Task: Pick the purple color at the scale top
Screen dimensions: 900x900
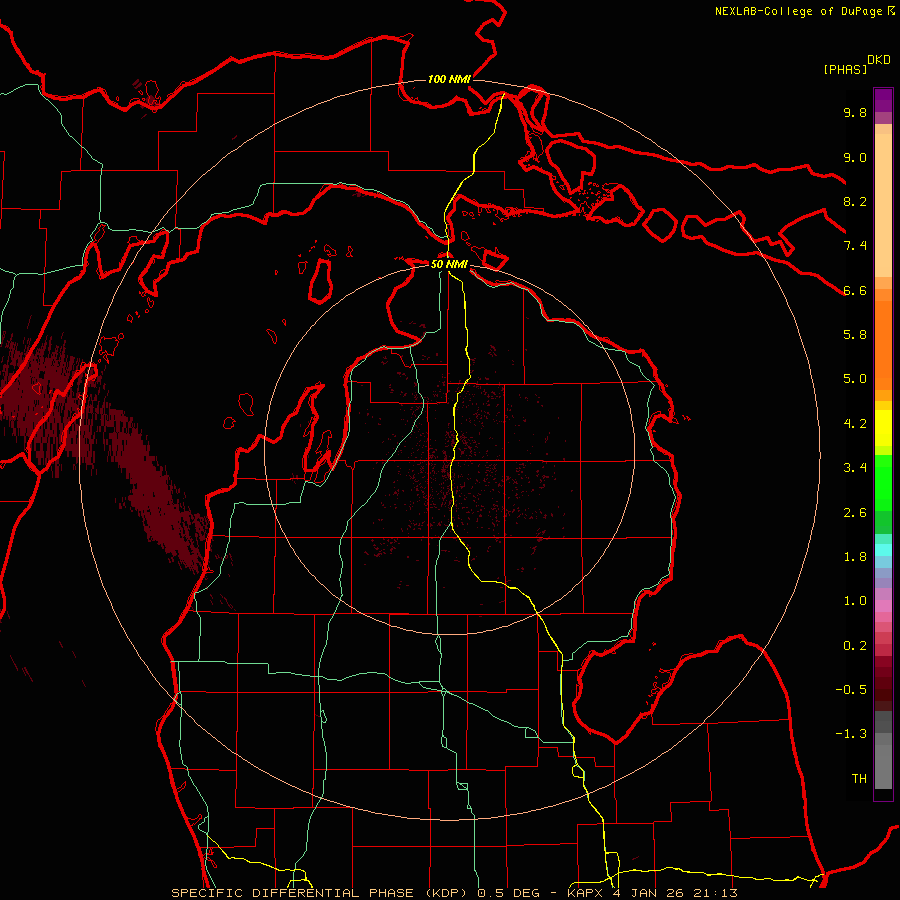Action: tap(883, 100)
